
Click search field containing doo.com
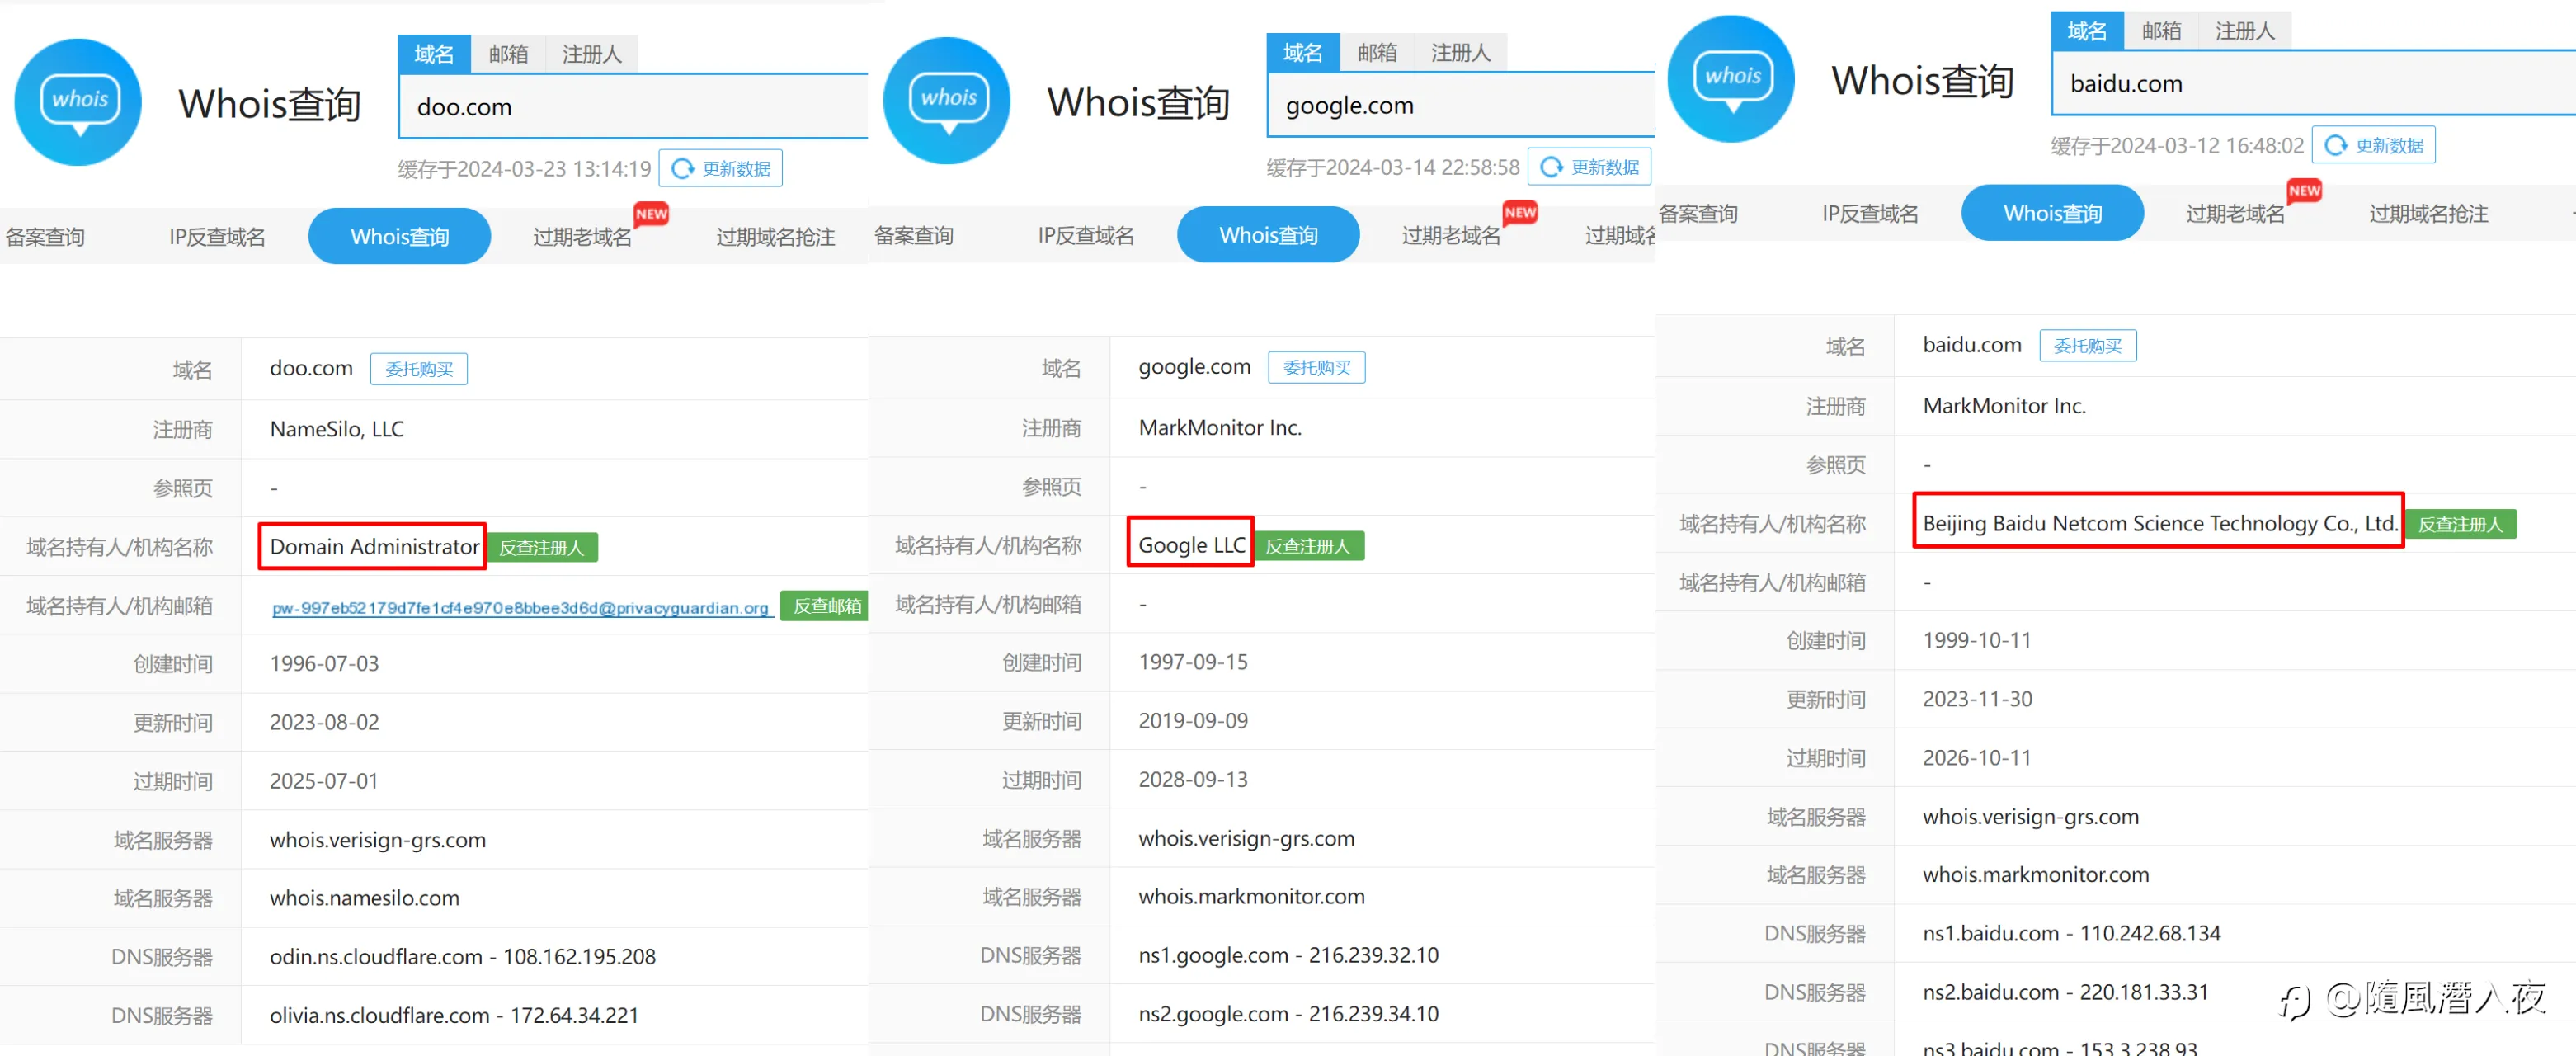click(633, 107)
